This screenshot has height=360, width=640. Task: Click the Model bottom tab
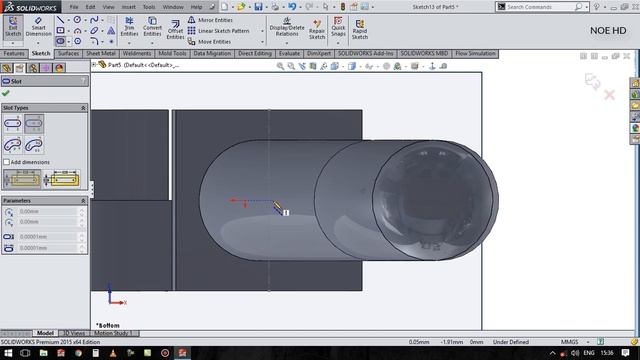pos(45,333)
